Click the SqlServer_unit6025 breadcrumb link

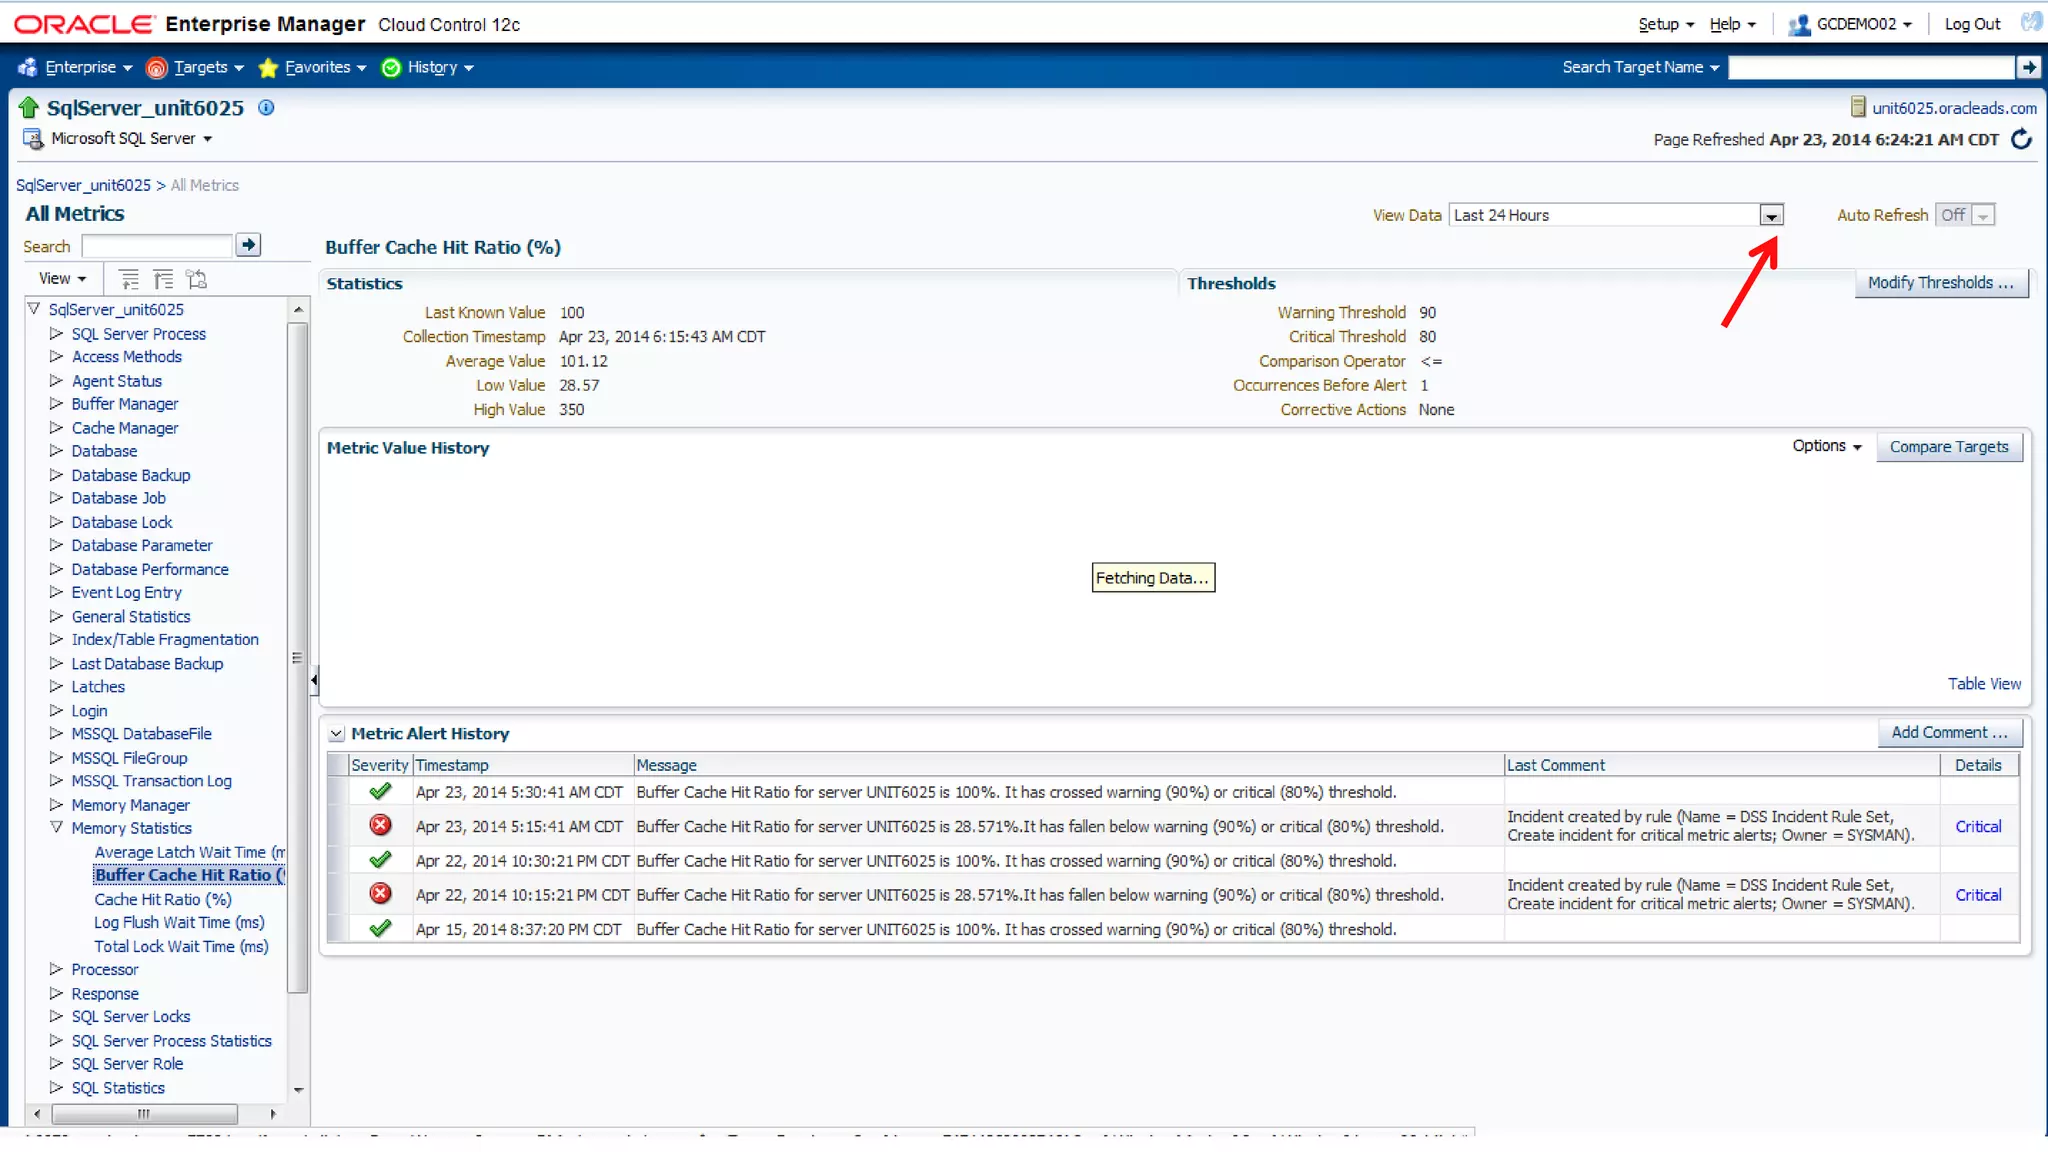pyautogui.click(x=83, y=185)
